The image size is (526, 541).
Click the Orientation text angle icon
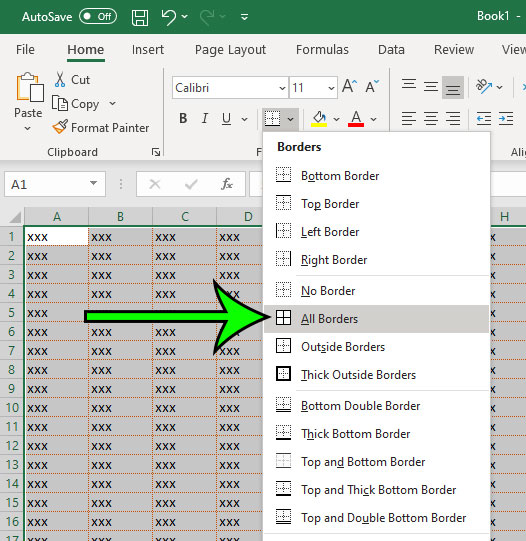click(x=484, y=86)
